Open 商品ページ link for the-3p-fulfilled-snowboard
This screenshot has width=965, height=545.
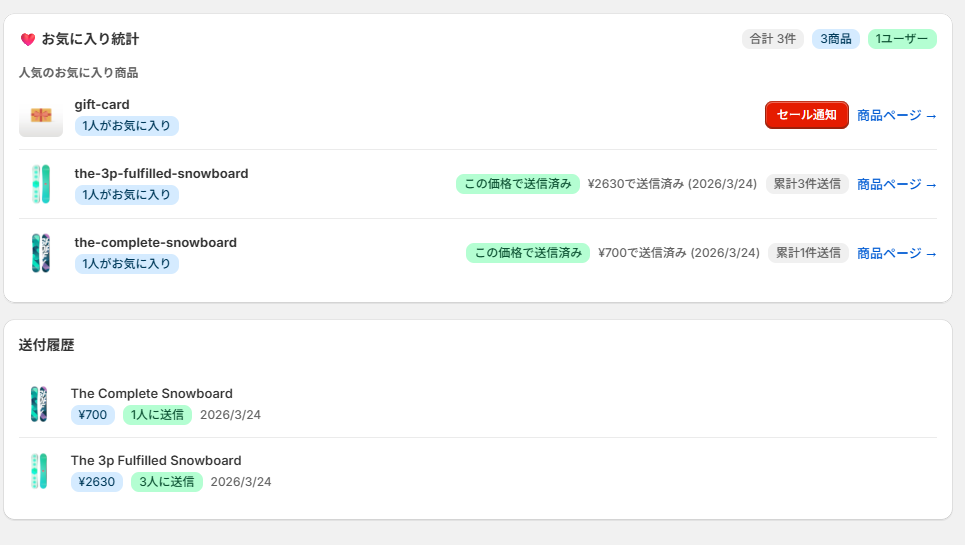[896, 185]
